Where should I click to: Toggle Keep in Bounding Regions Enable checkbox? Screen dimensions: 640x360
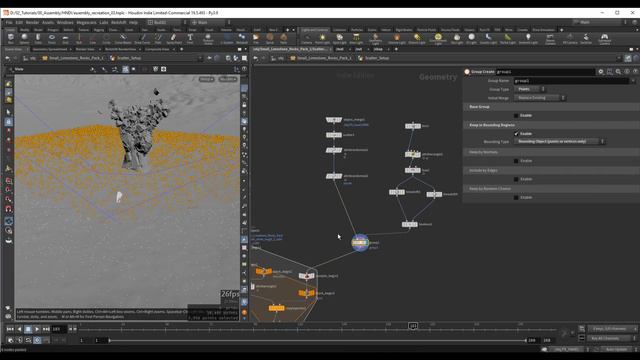click(x=516, y=134)
